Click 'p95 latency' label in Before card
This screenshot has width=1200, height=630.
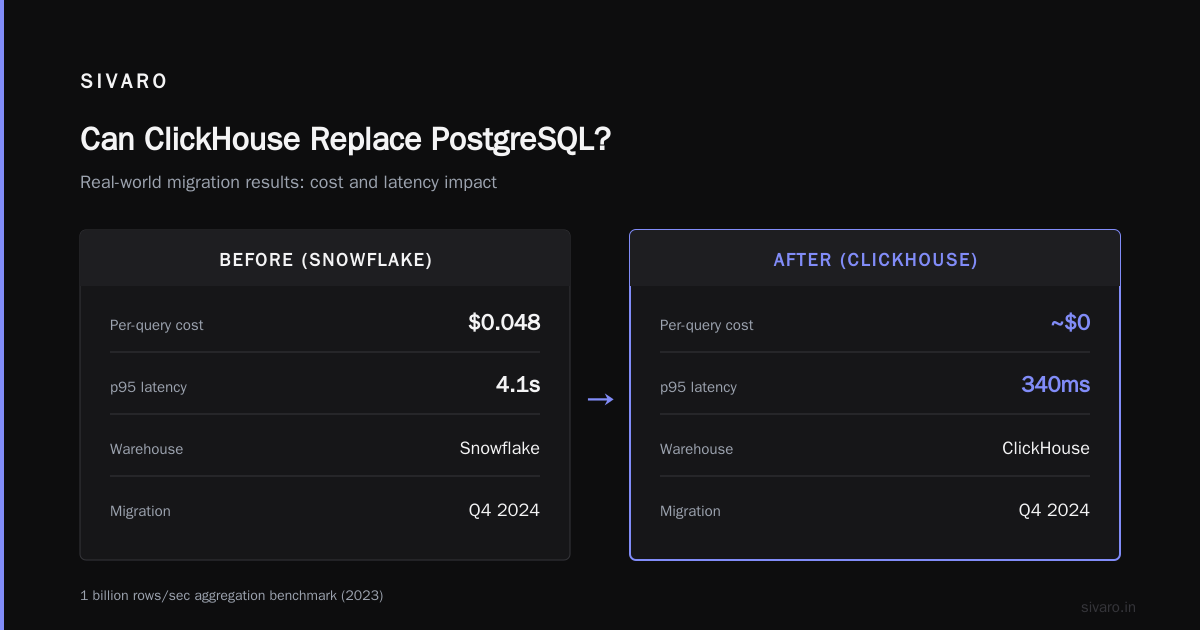(148, 387)
